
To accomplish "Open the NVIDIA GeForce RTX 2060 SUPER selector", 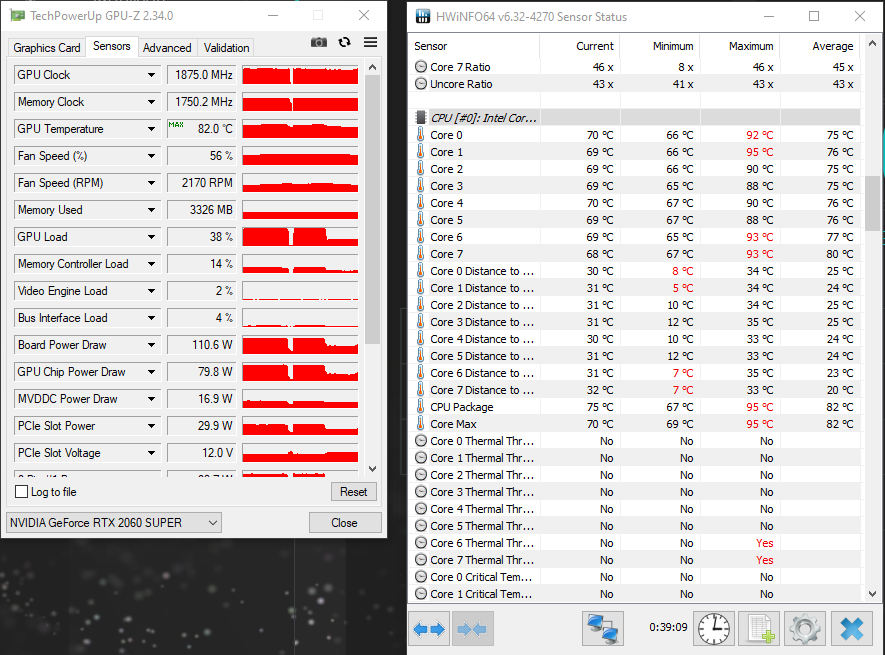I will coord(113,523).
